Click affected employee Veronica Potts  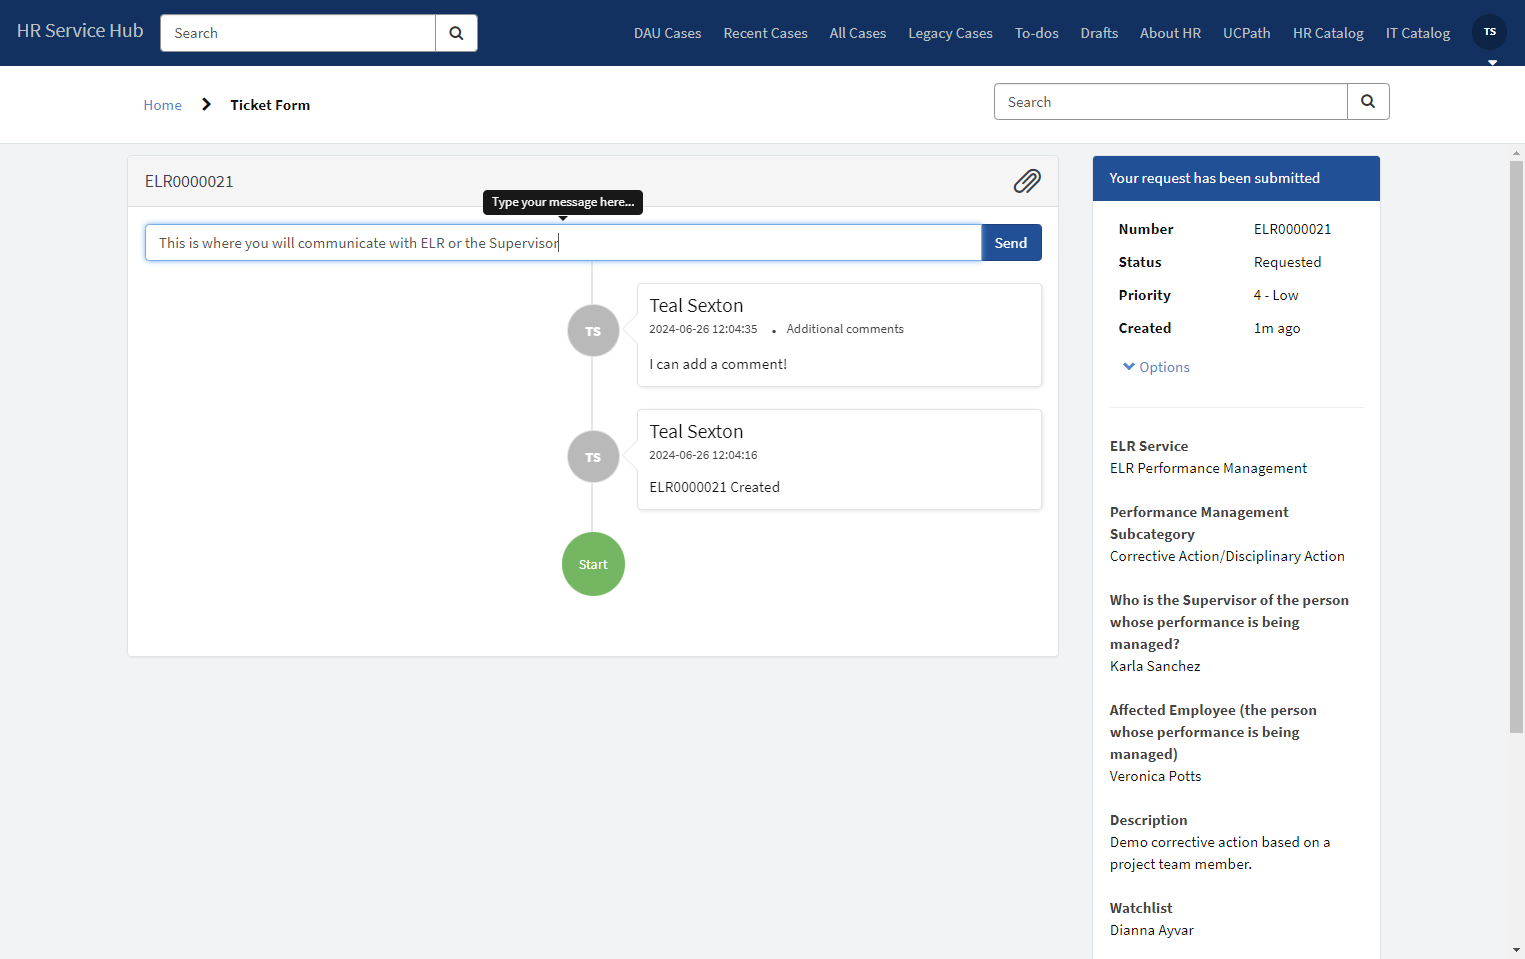click(1155, 776)
